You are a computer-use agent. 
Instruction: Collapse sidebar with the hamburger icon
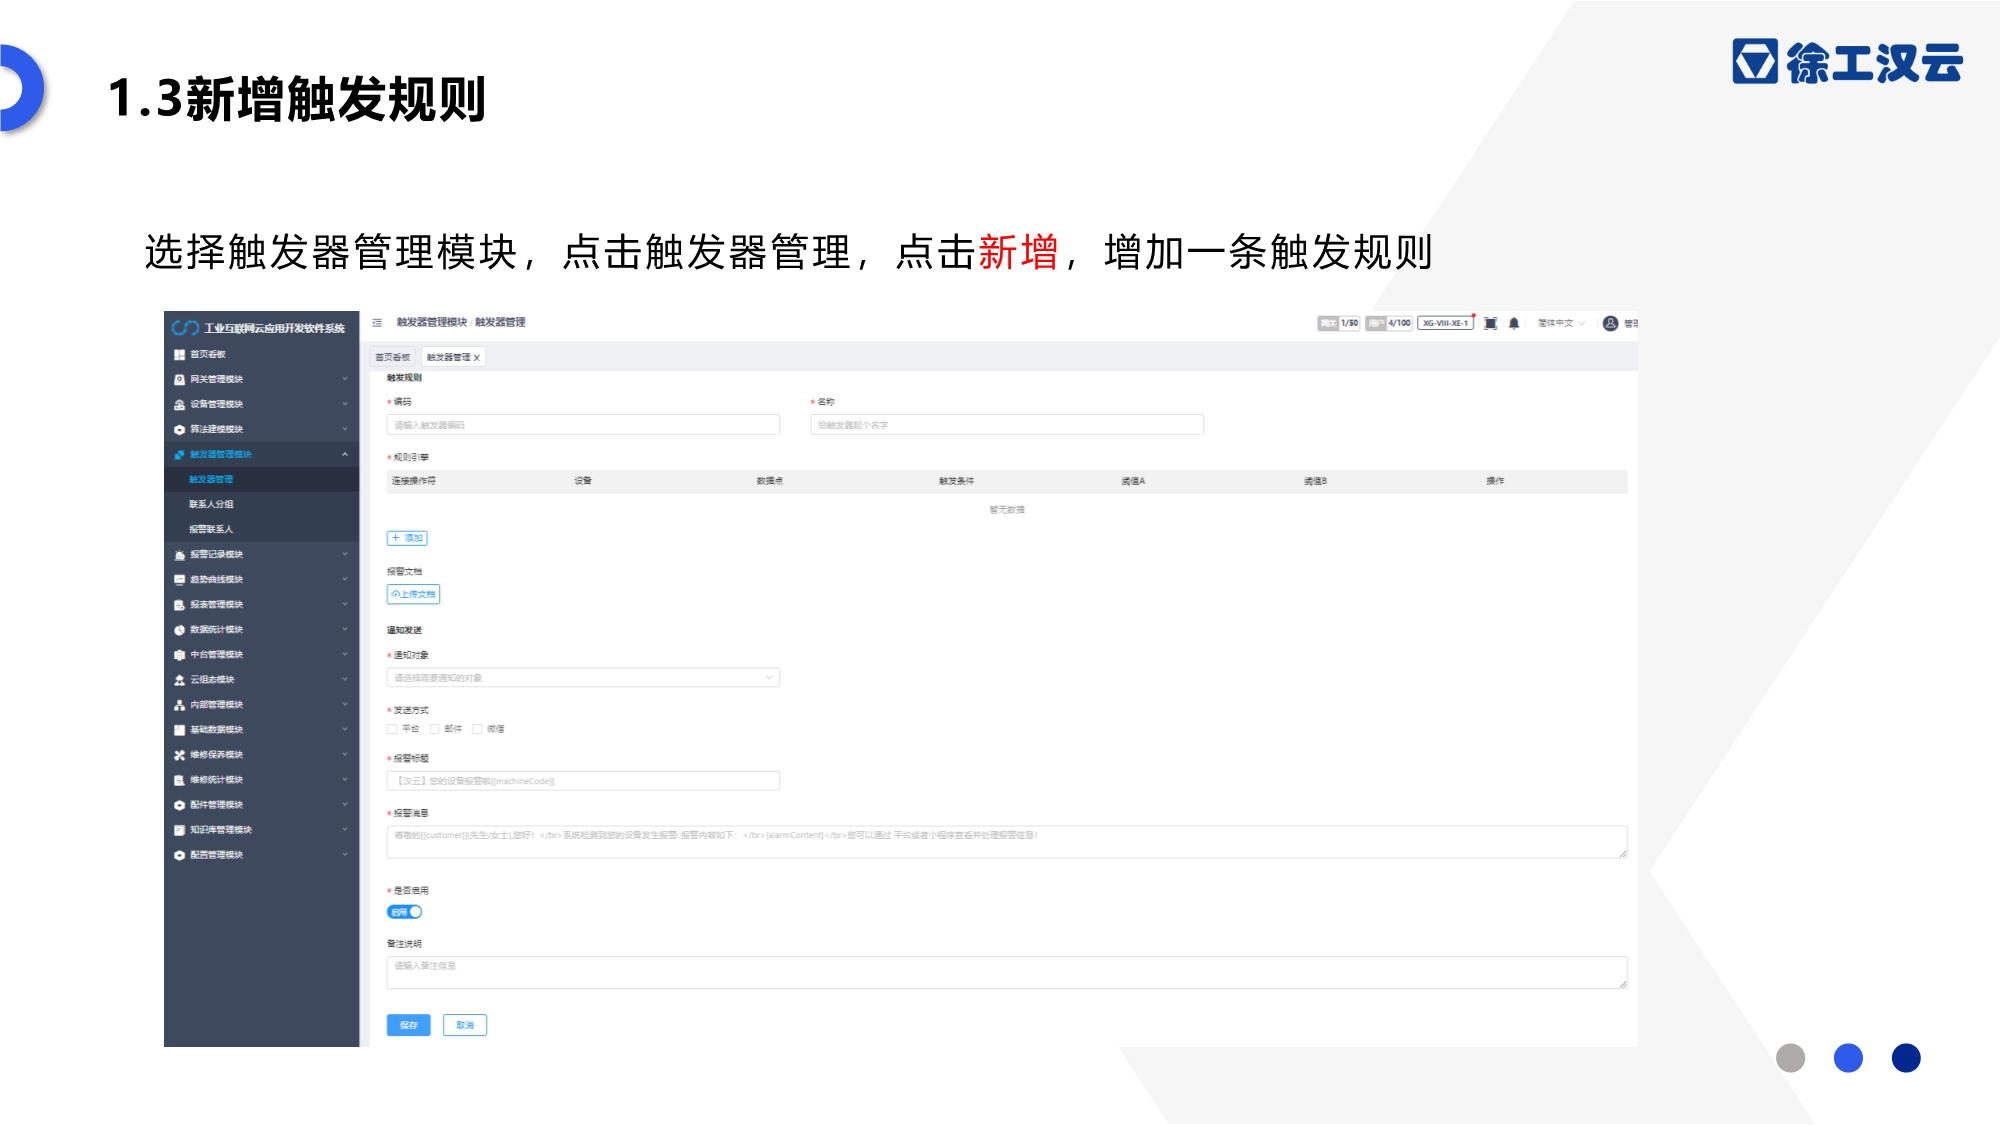[377, 323]
